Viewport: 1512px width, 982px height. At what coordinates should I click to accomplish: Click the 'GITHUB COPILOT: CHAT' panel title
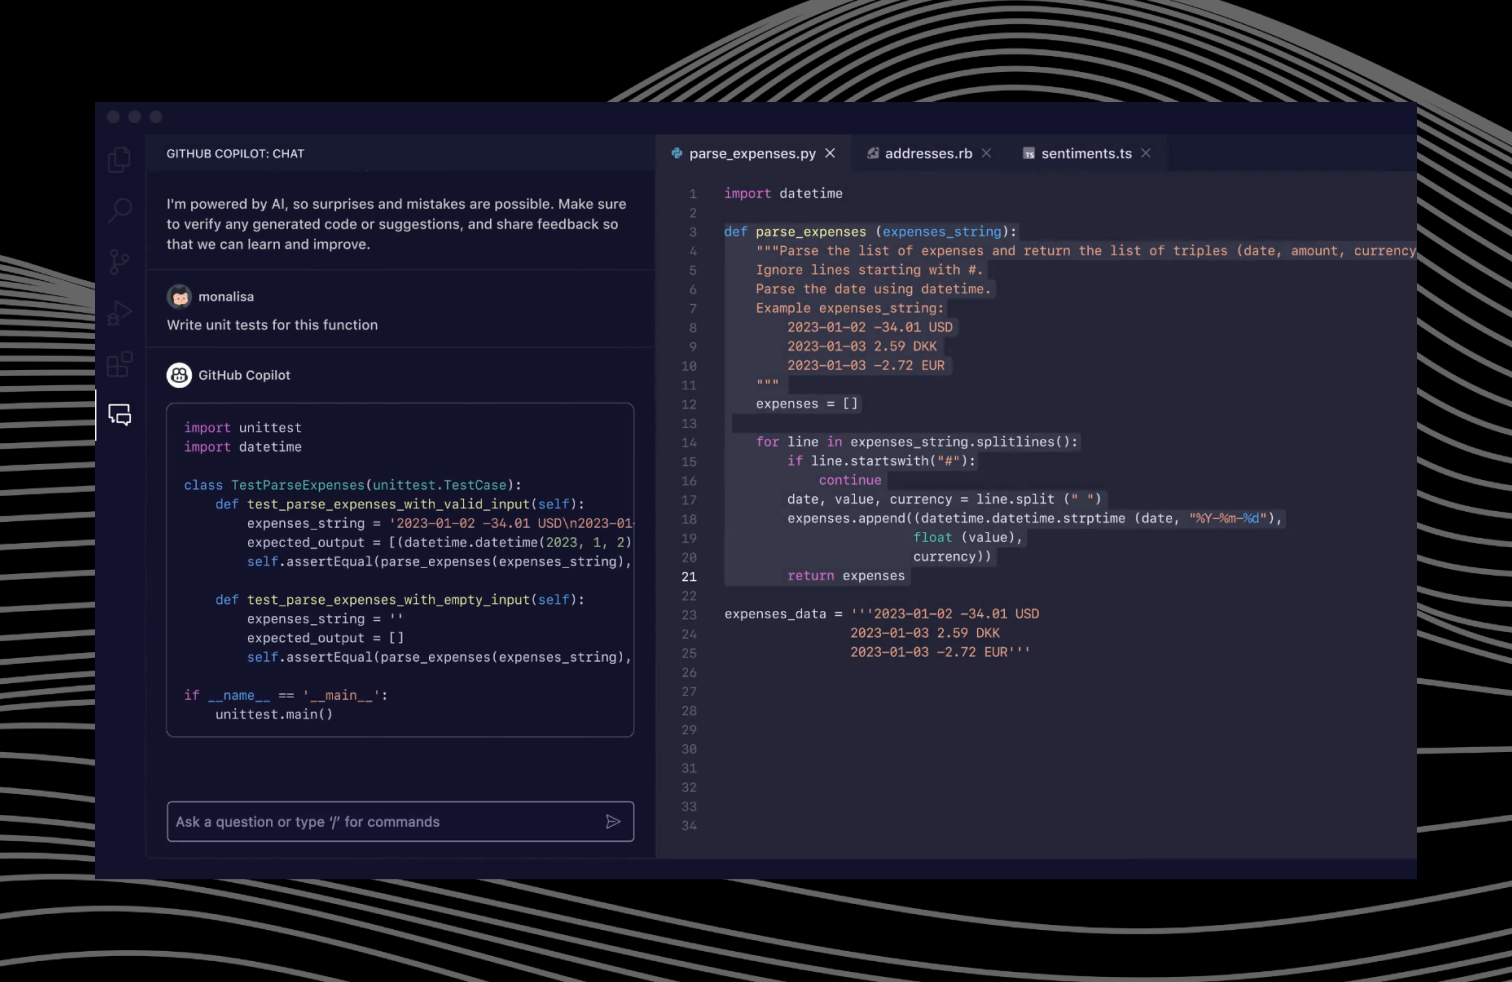tap(235, 154)
